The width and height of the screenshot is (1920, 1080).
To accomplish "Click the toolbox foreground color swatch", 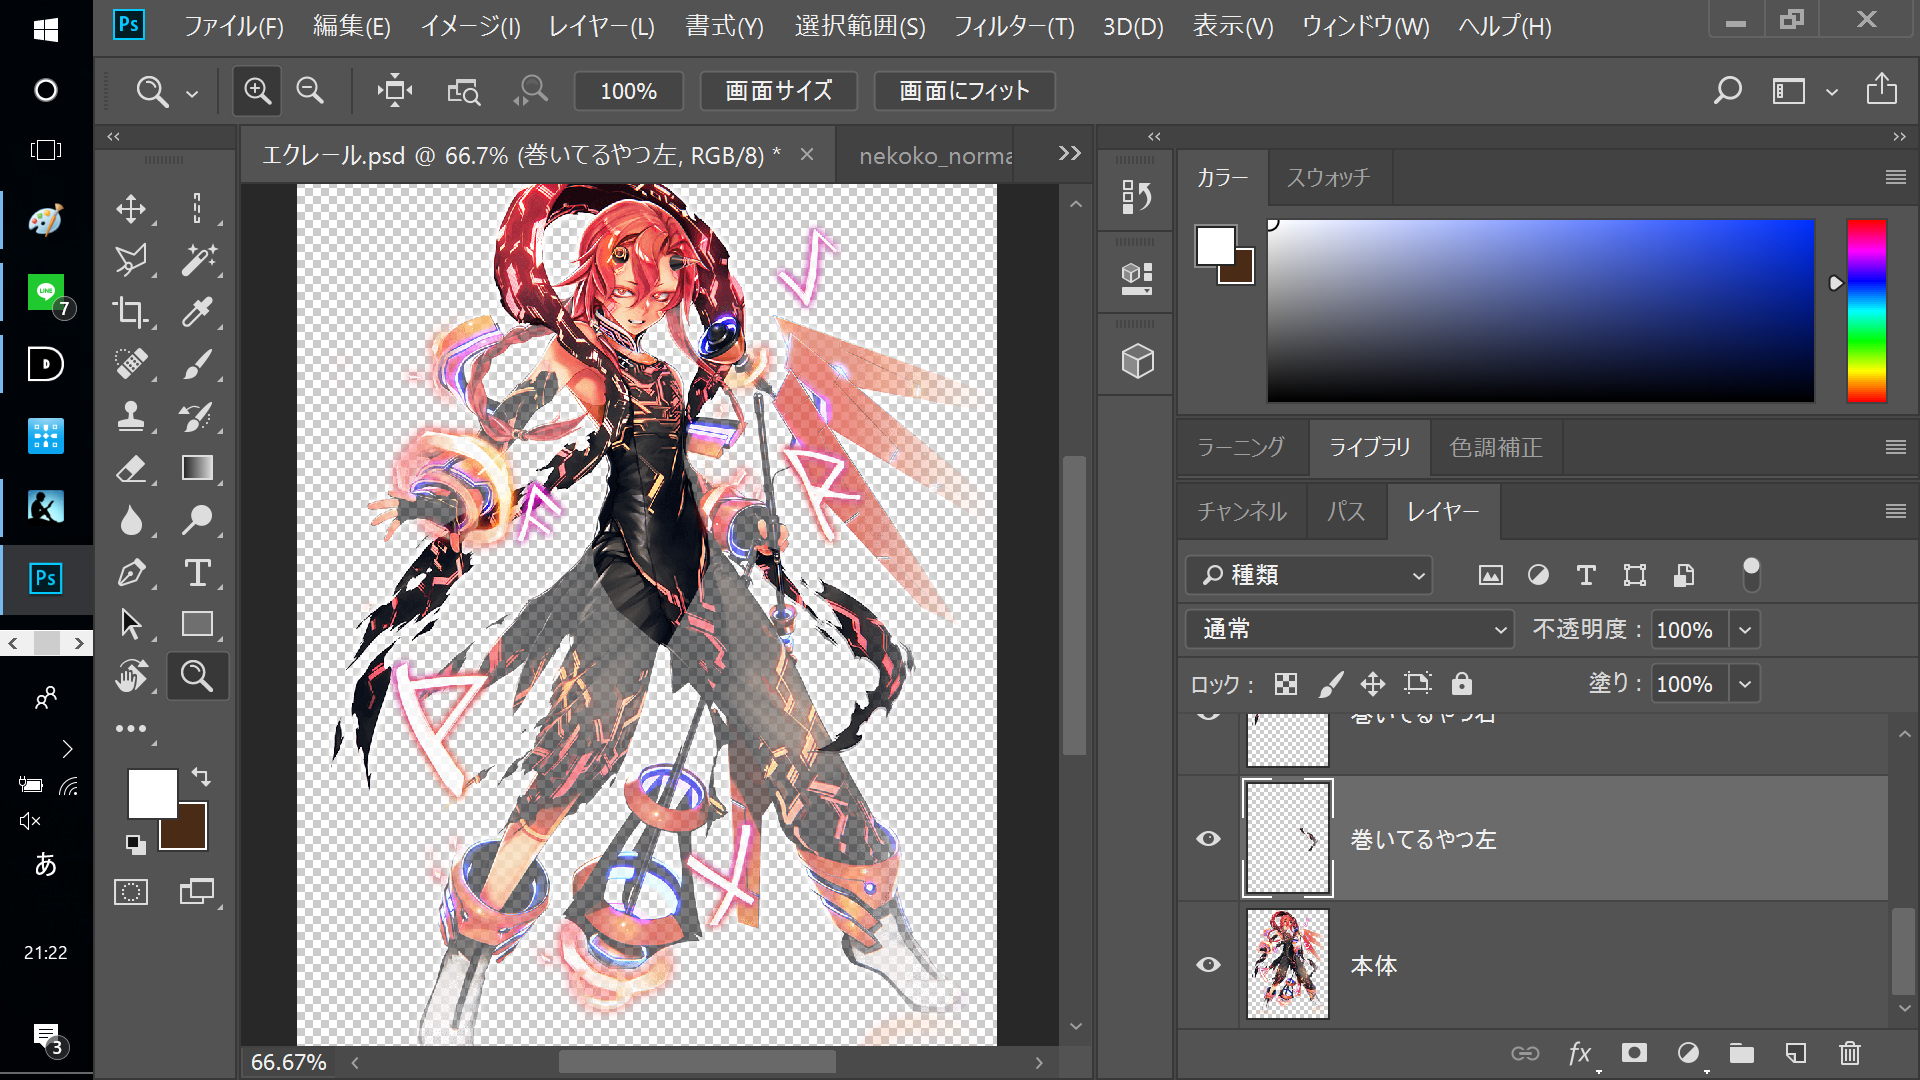I will click(x=152, y=793).
